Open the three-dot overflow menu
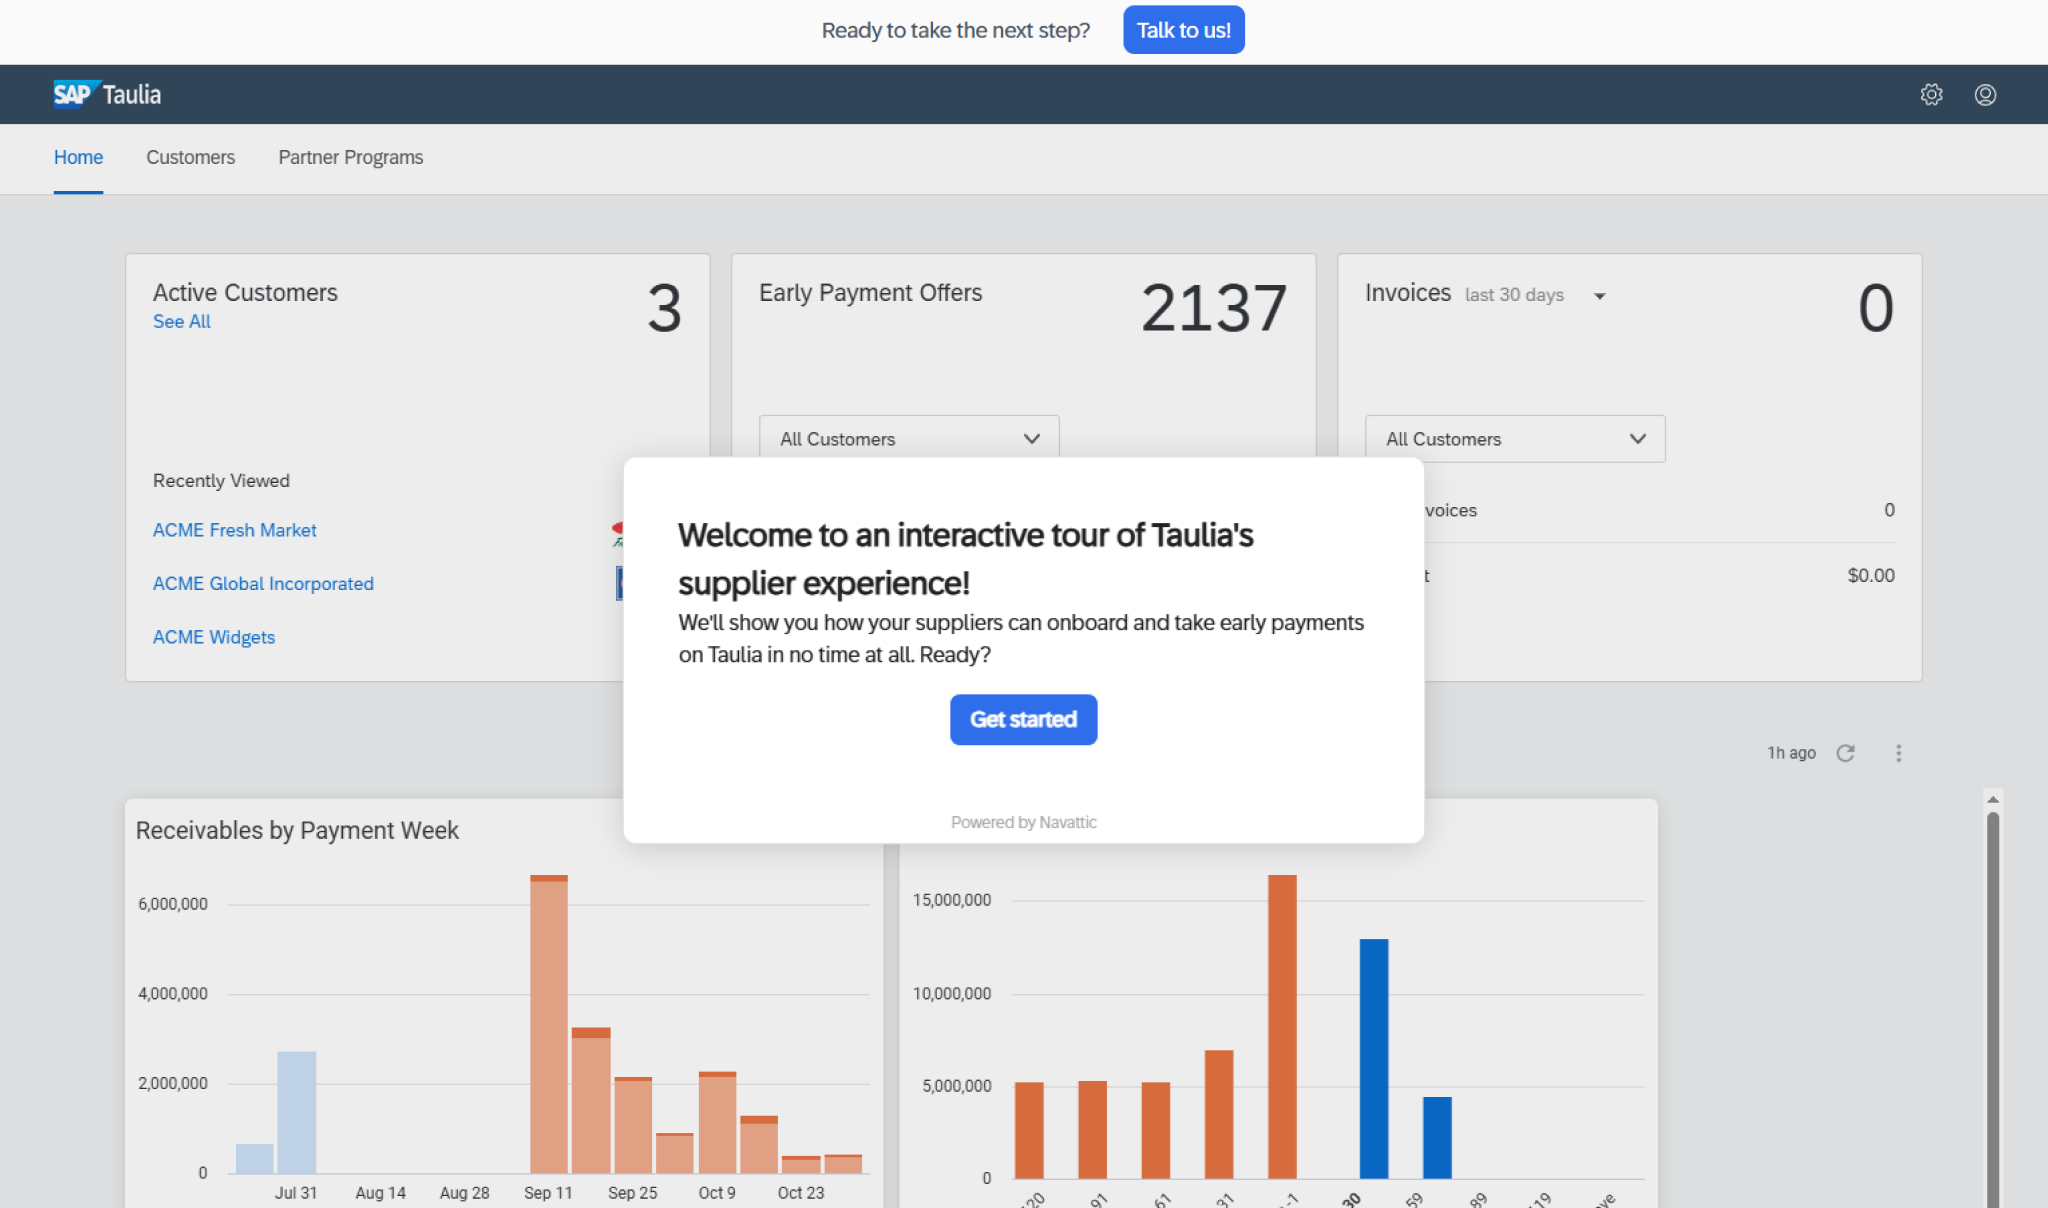The width and height of the screenshot is (2048, 1208). (1899, 753)
